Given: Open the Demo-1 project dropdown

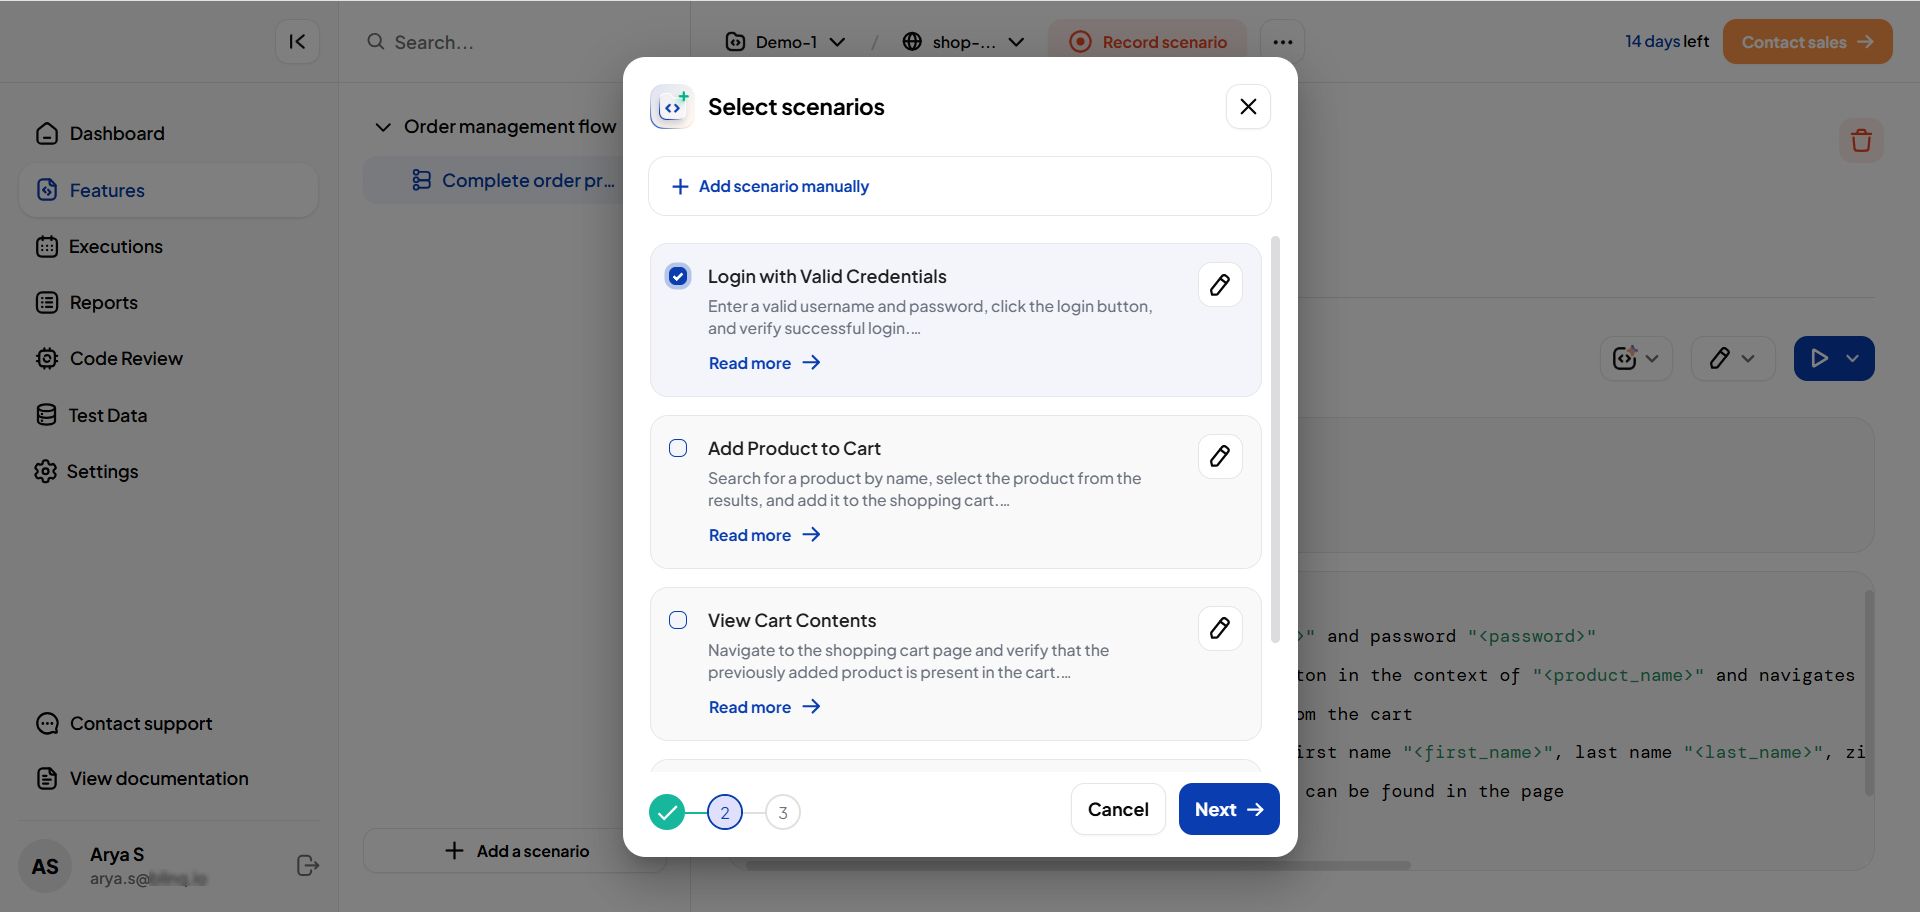Looking at the screenshot, I should coord(786,42).
